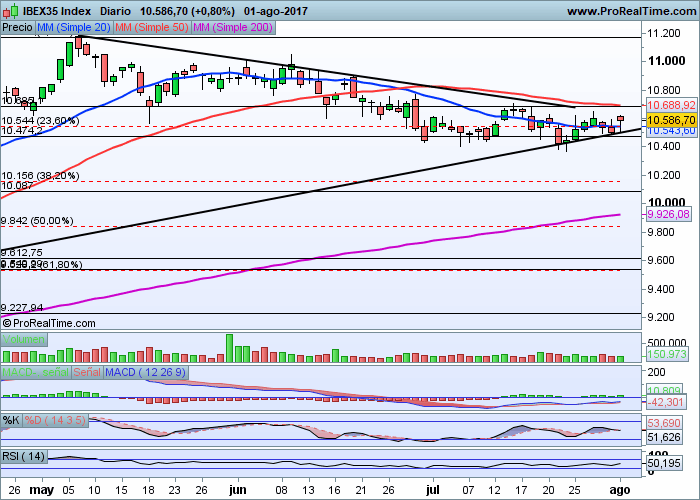Select the MM (Simple 20) indicator label

point(74,28)
